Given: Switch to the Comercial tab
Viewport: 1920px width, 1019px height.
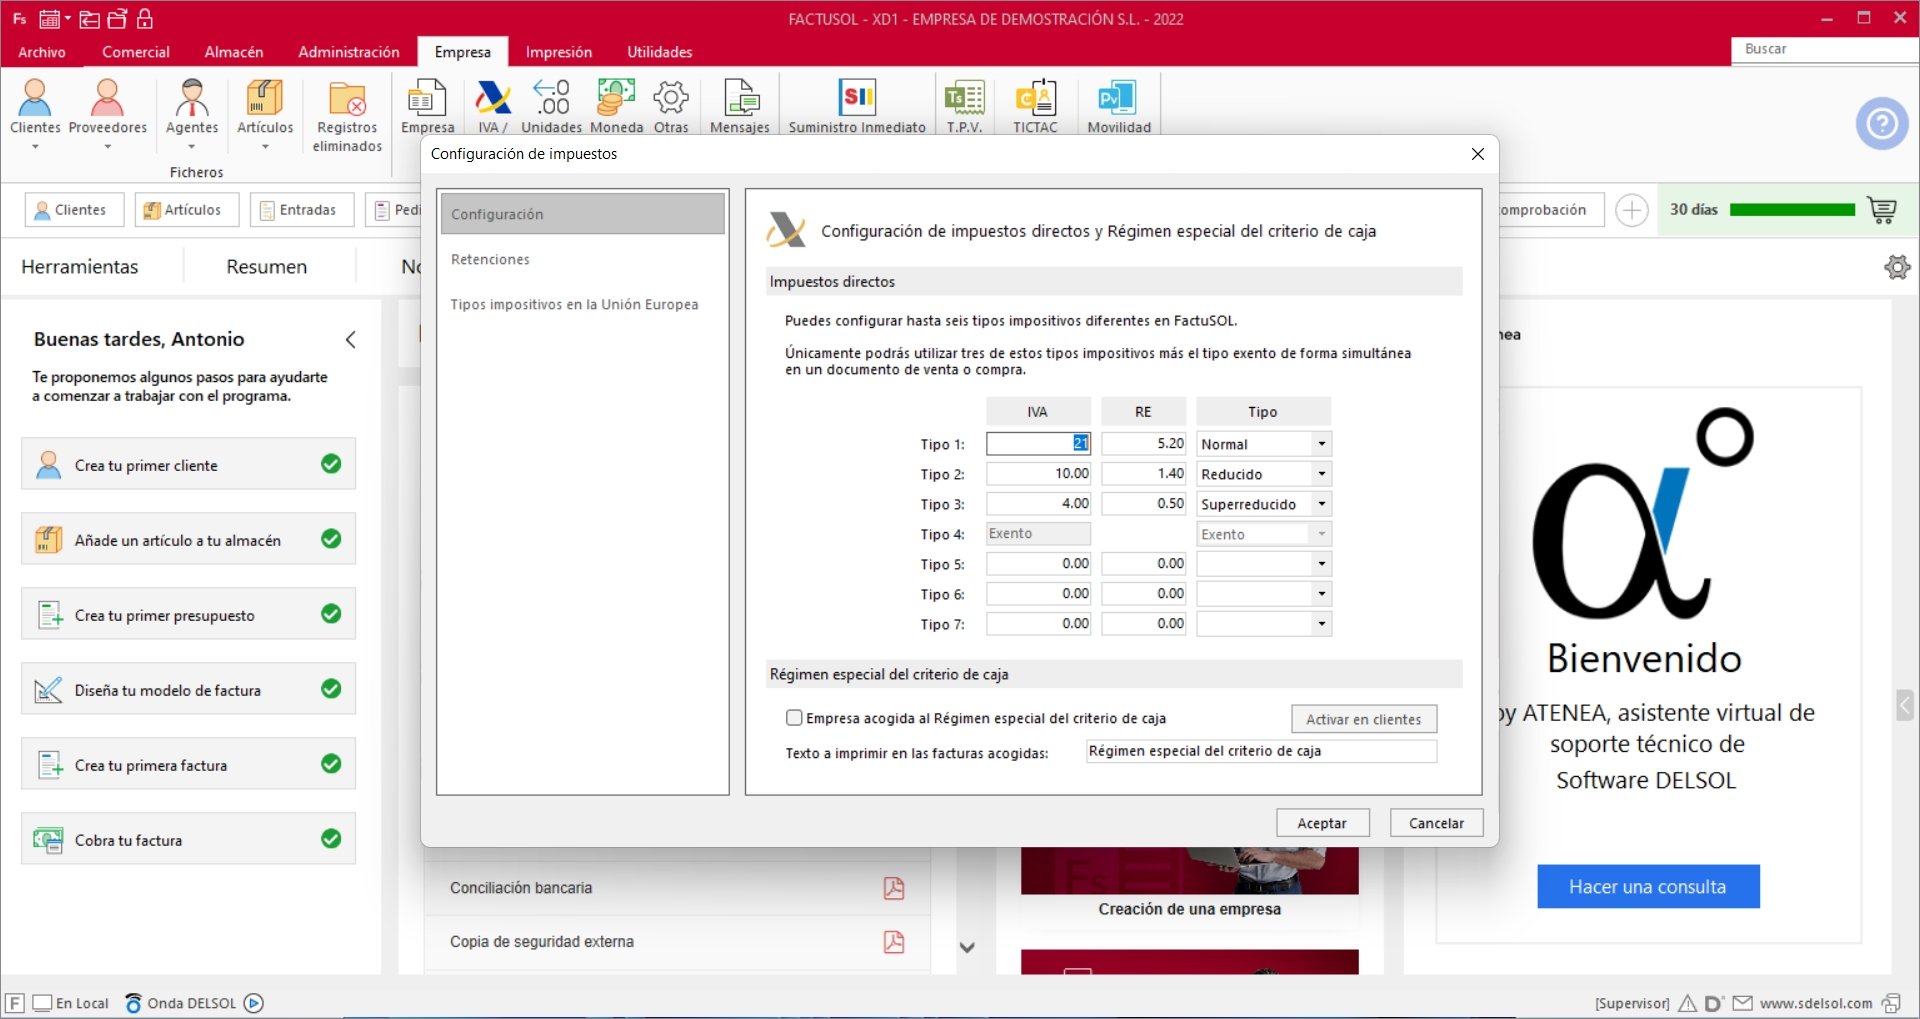Looking at the screenshot, I should pyautogui.click(x=136, y=52).
